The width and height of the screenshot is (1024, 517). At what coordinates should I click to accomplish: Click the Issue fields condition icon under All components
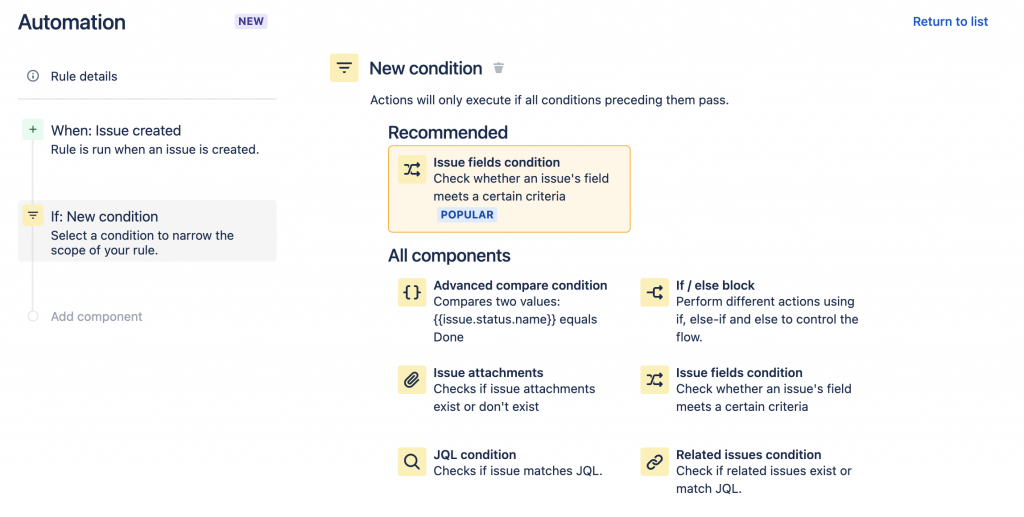click(x=655, y=379)
